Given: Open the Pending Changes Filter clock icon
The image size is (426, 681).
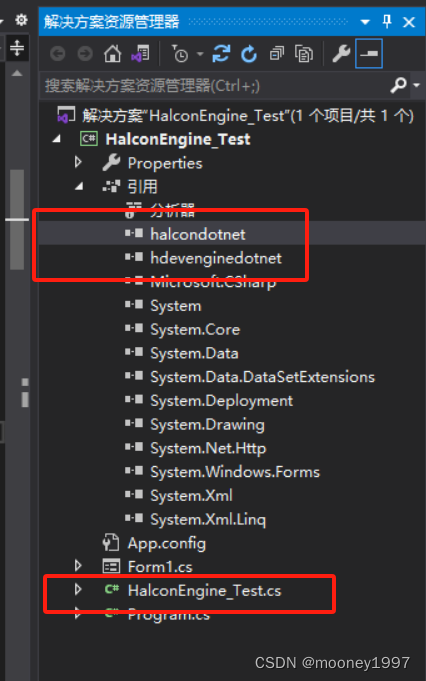Looking at the screenshot, I should (180, 54).
